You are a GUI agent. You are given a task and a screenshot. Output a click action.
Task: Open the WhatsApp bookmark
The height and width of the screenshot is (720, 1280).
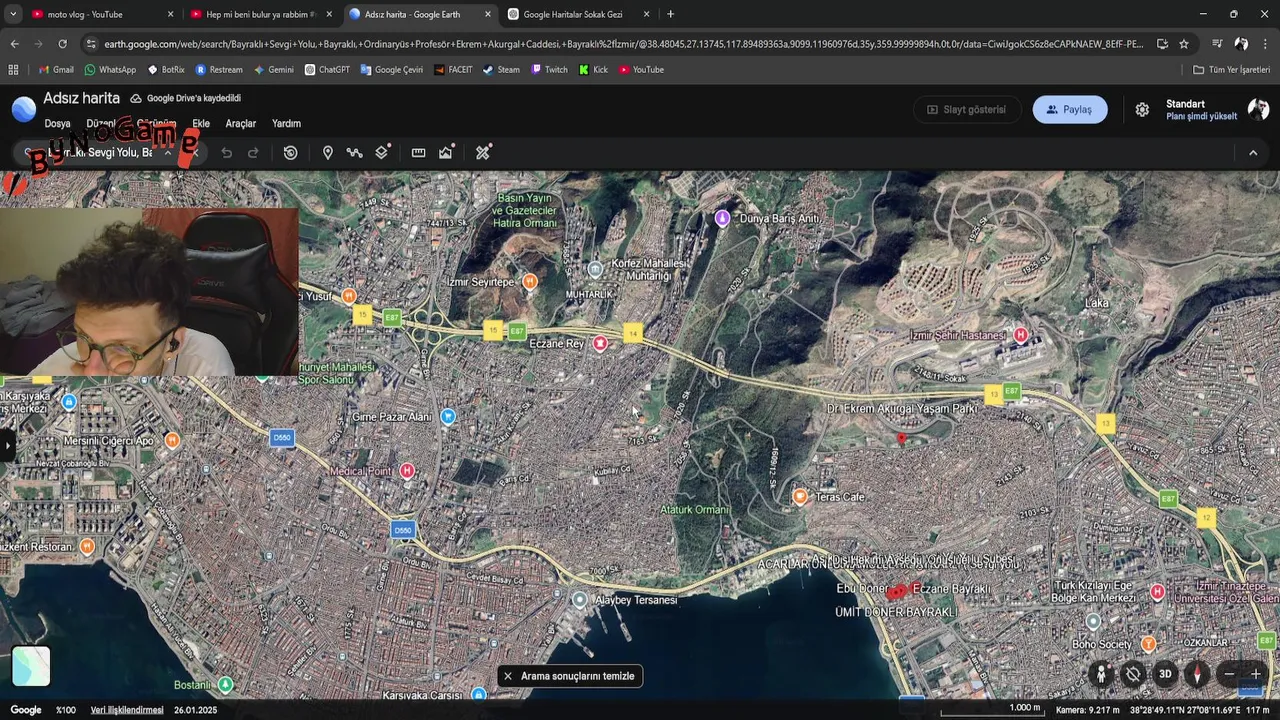point(110,70)
